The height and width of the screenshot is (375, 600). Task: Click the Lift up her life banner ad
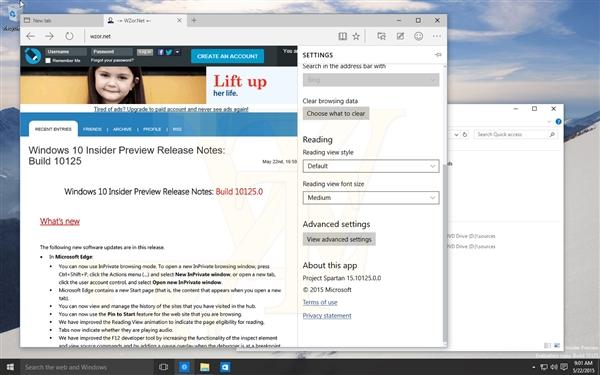click(x=158, y=85)
